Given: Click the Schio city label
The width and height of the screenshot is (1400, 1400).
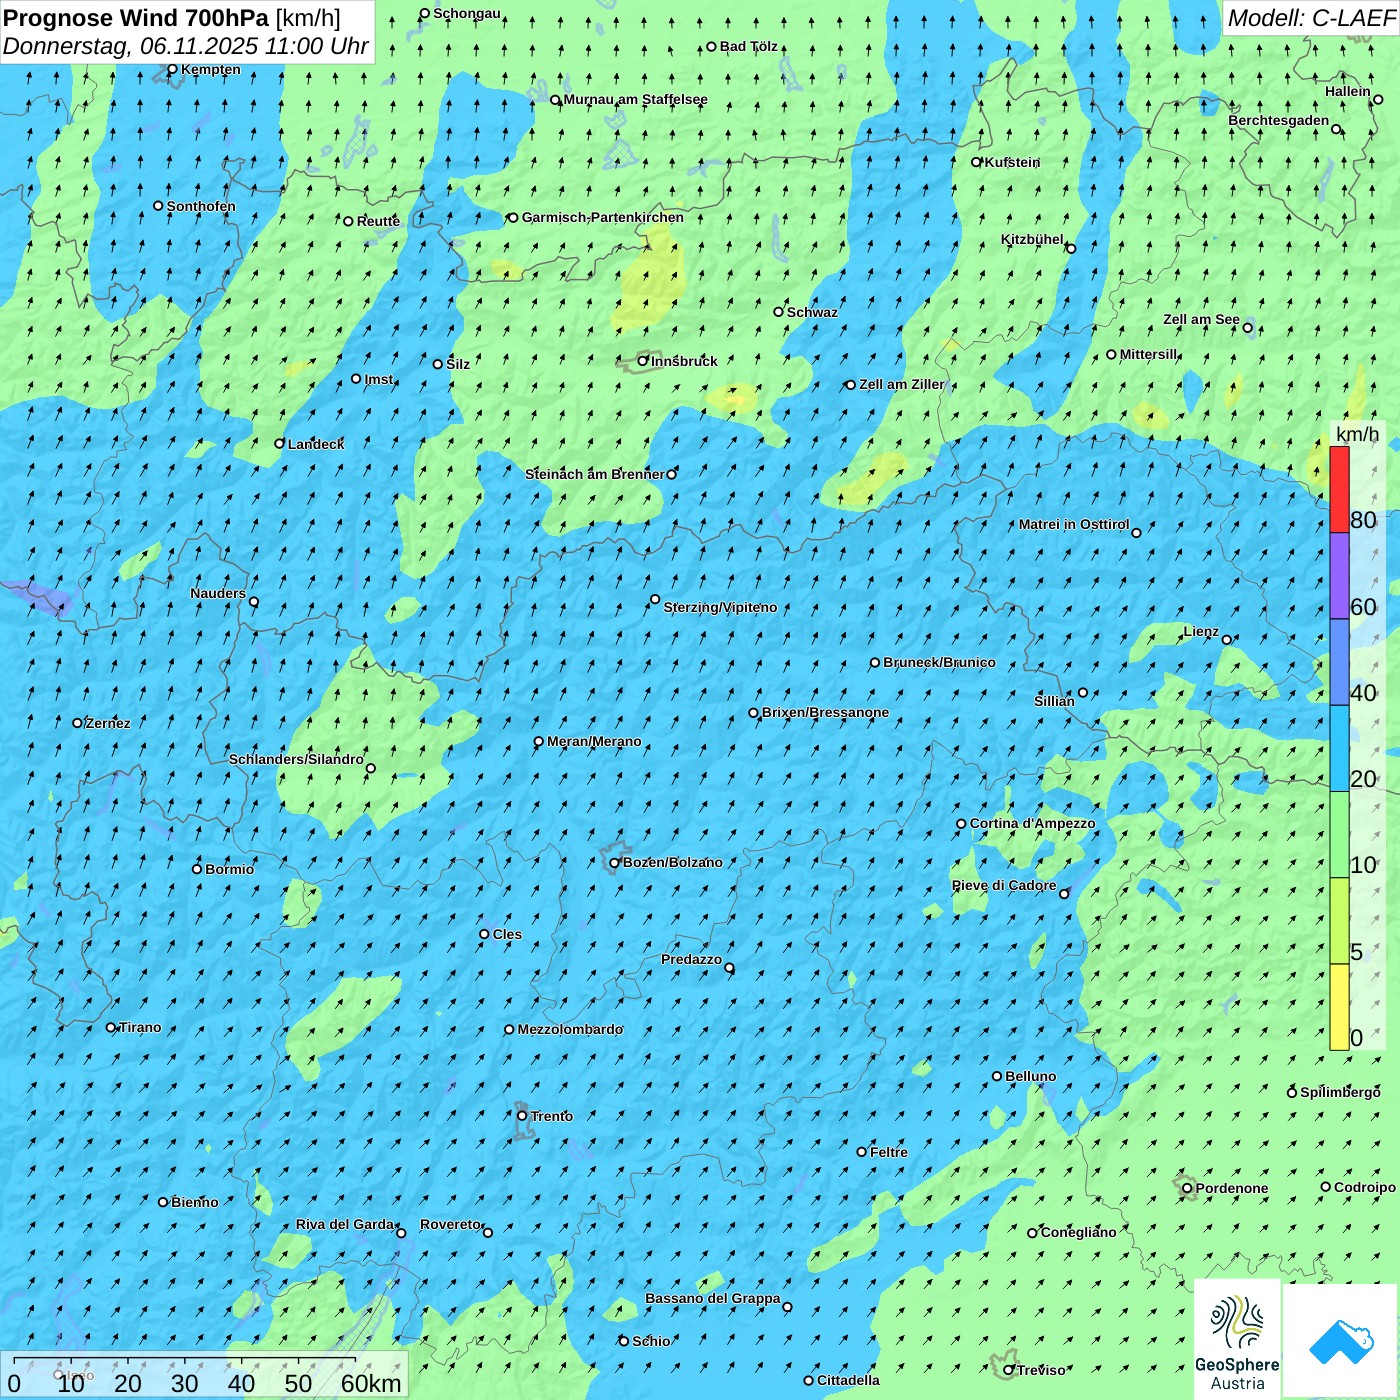Looking at the screenshot, I should coord(651,1341).
